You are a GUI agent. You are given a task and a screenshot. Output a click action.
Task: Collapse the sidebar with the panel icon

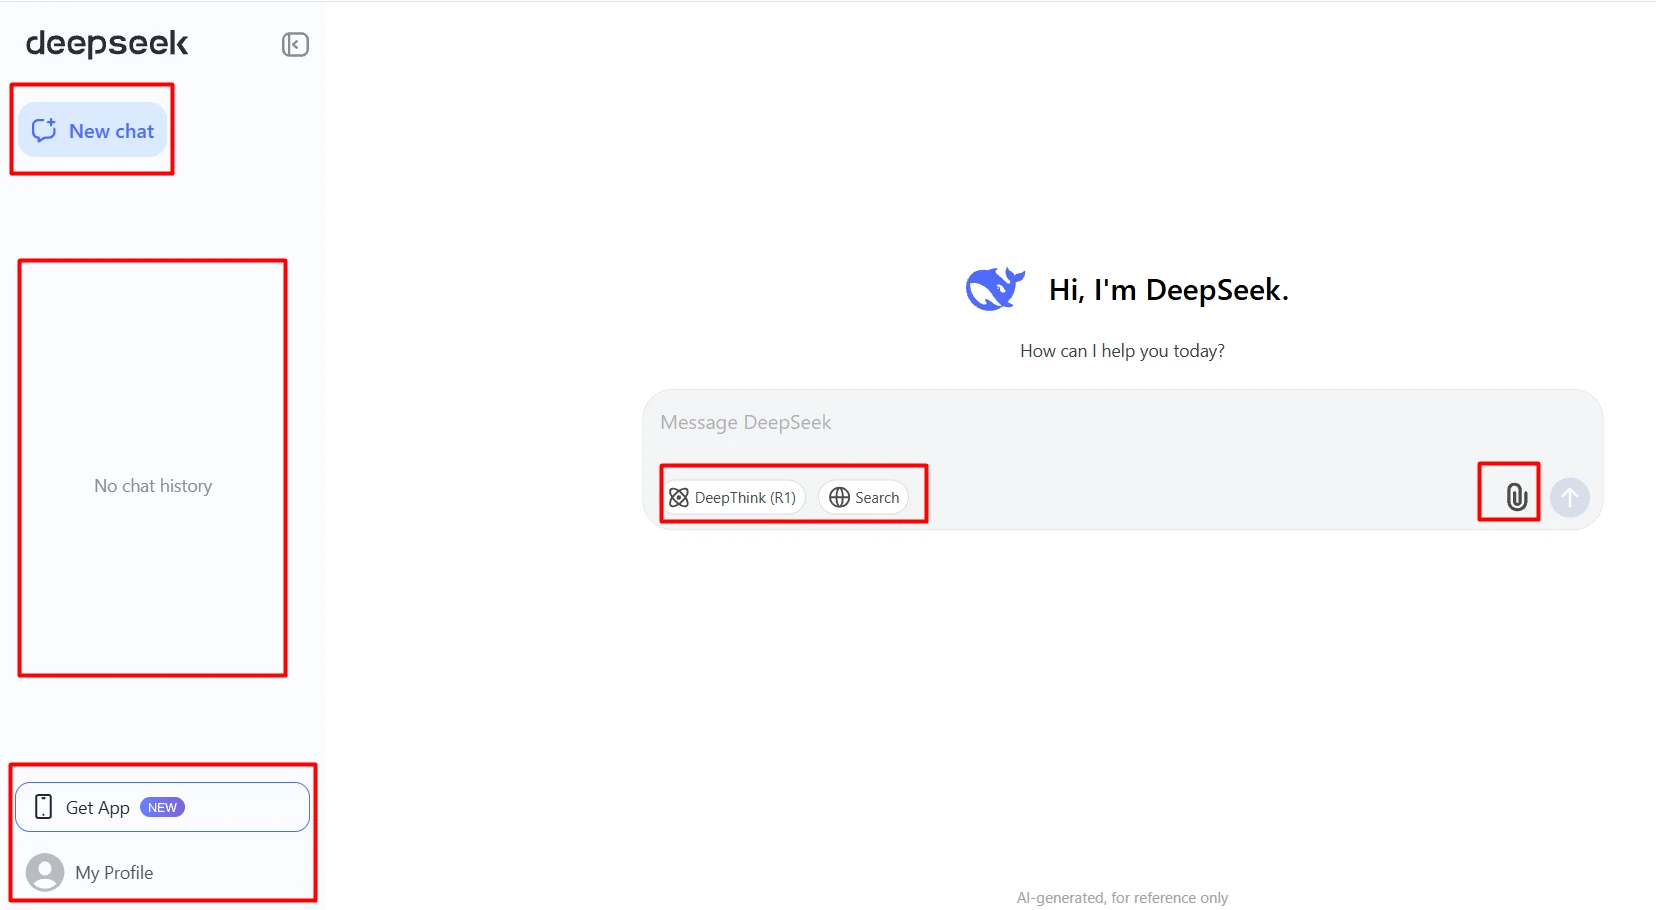tap(295, 44)
